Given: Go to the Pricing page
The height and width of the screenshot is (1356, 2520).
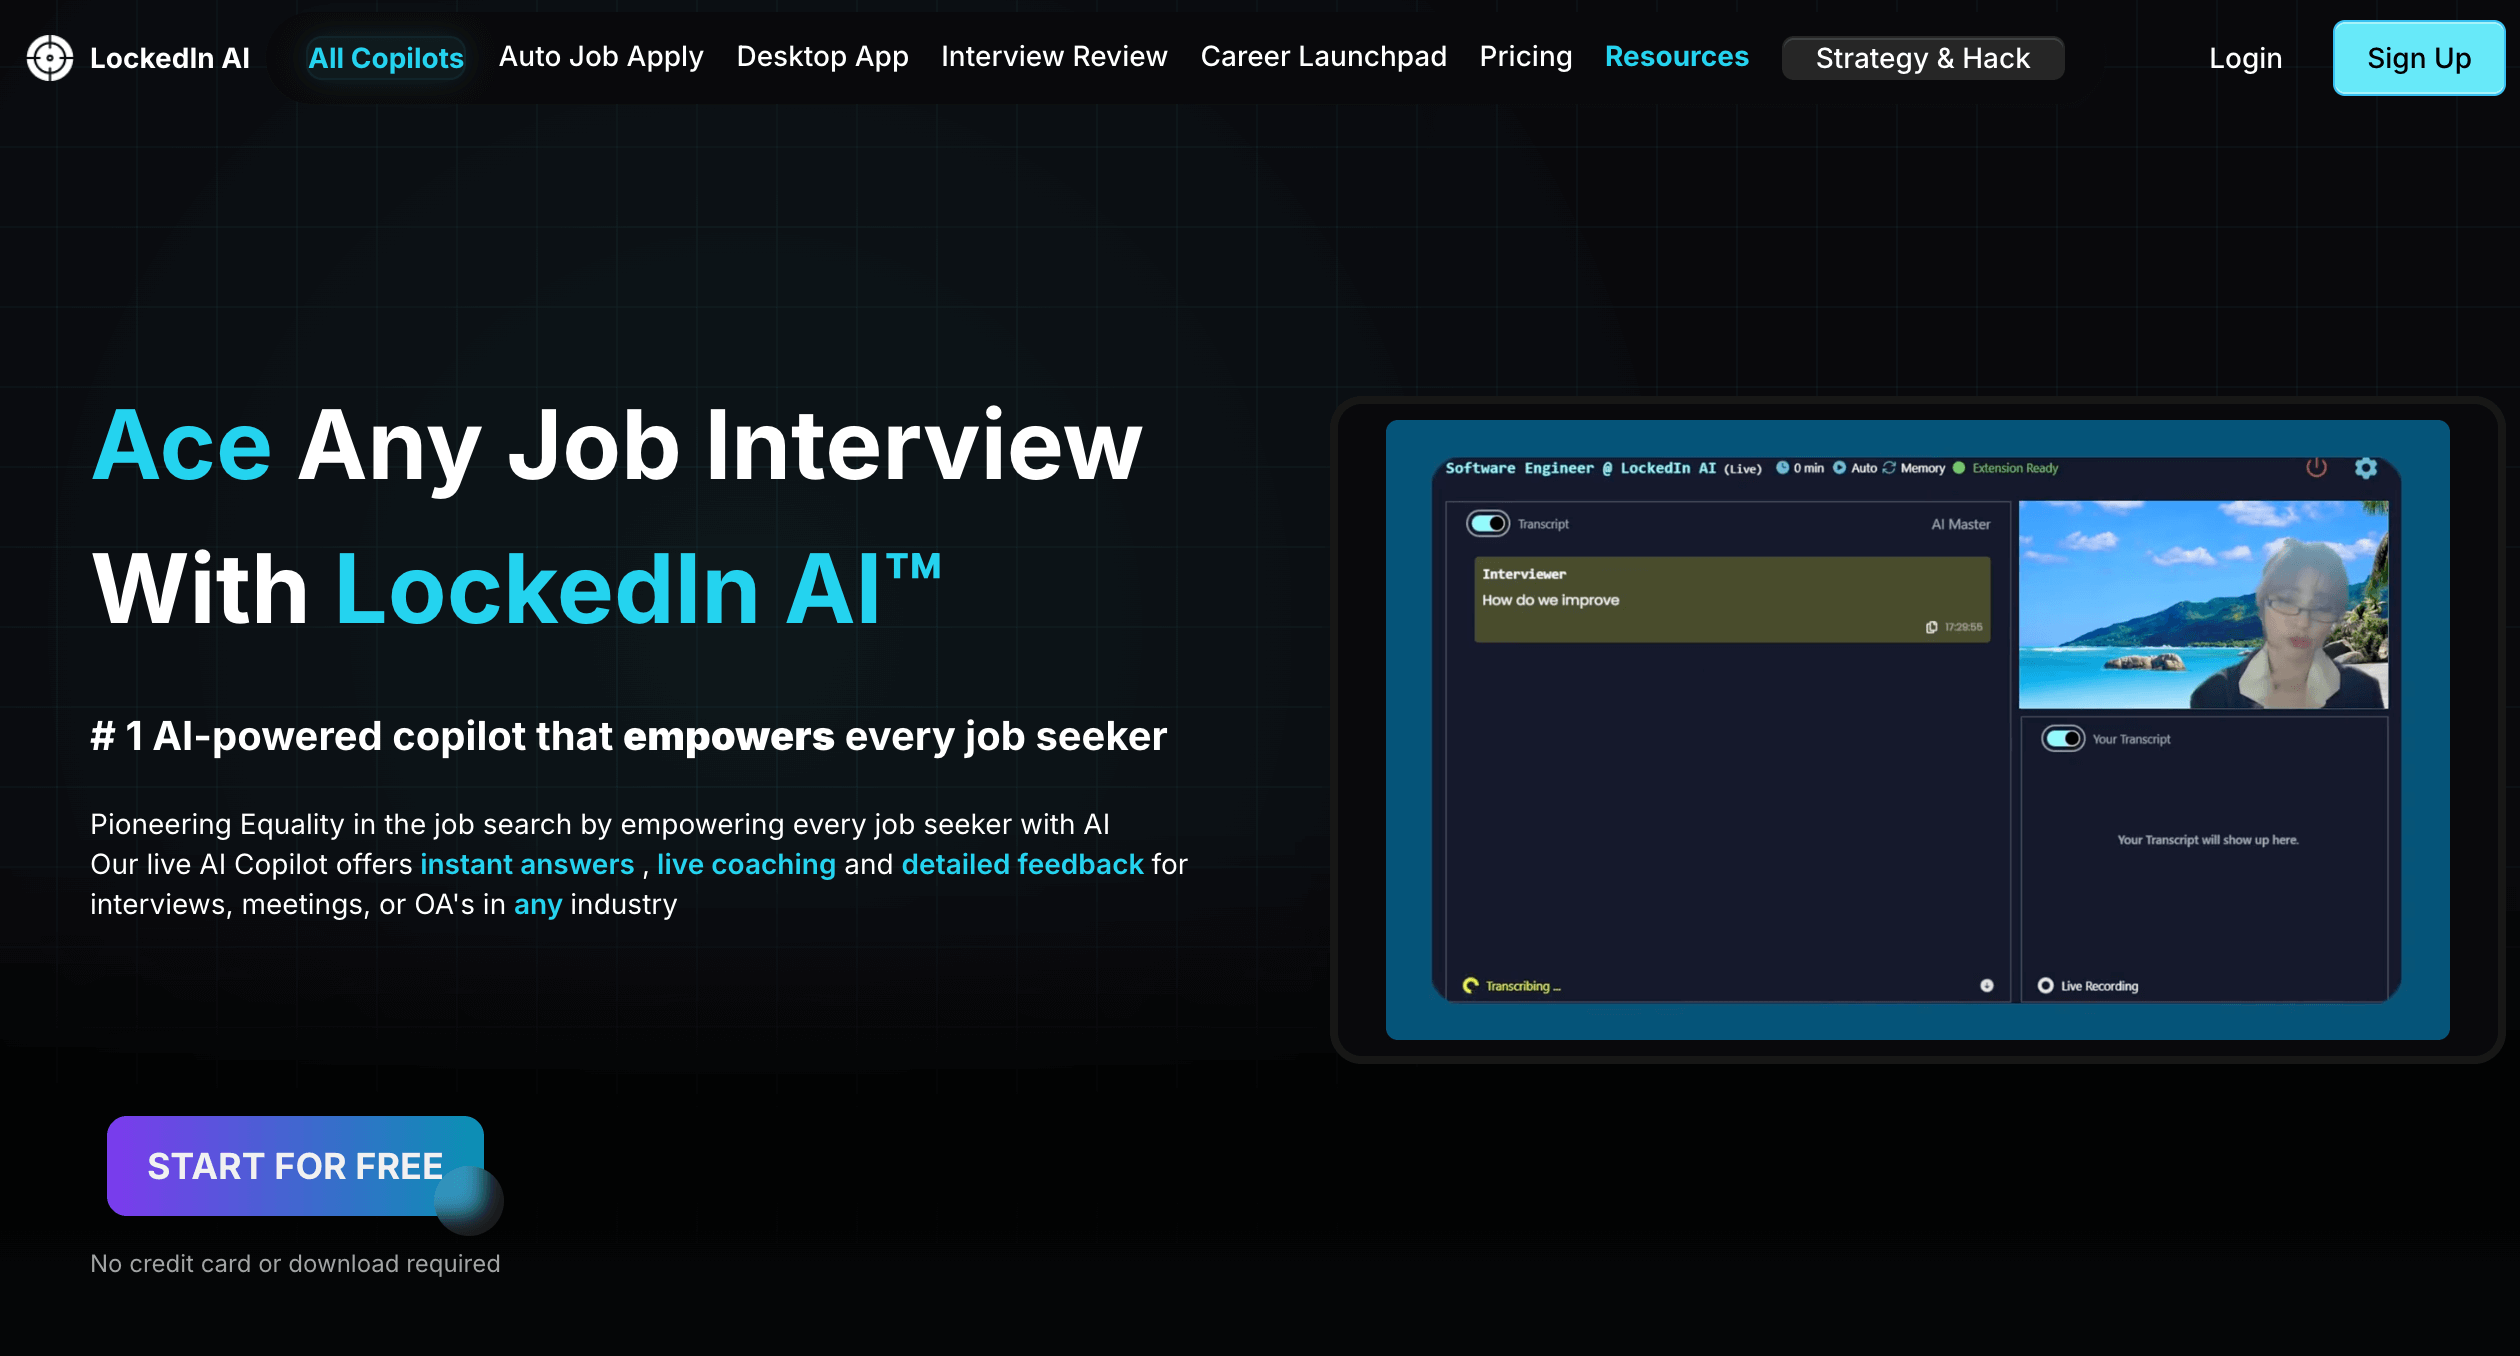Looking at the screenshot, I should (1525, 57).
